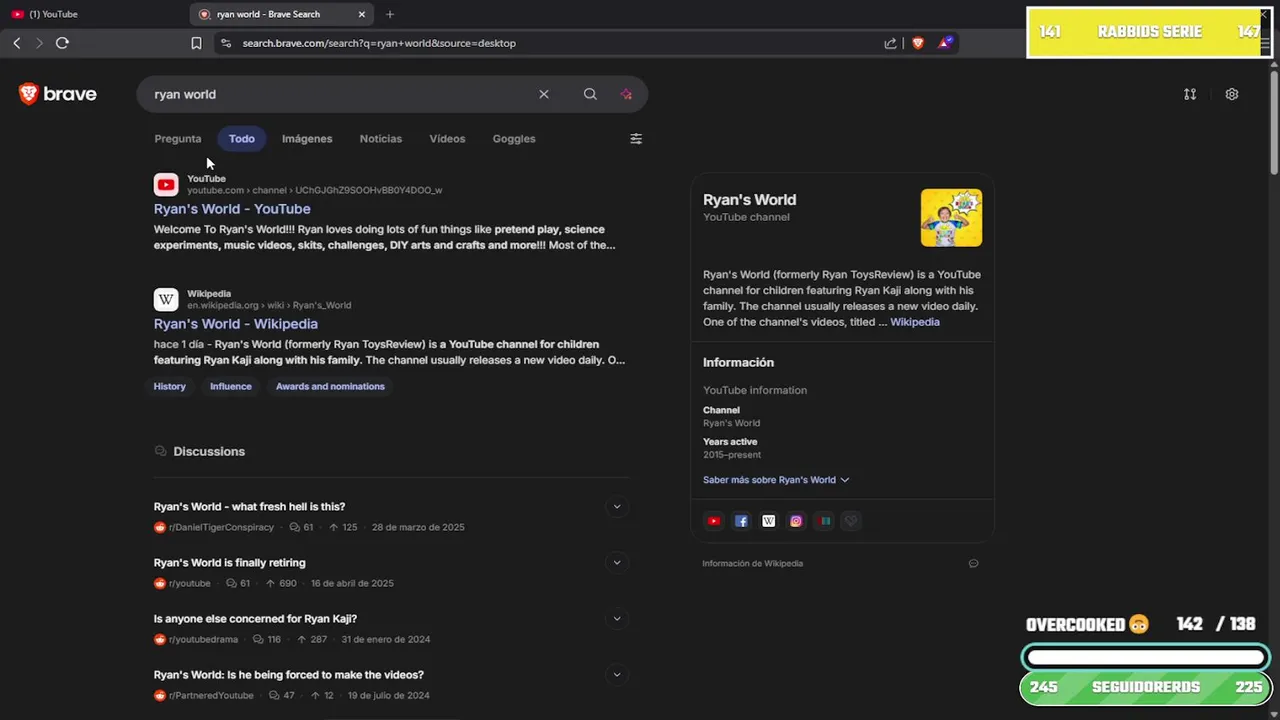Image resolution: width=1280 pixels, height=720 pixels.
Task: Open AI answer sparkle icon
Action: (x=626, y=94)
